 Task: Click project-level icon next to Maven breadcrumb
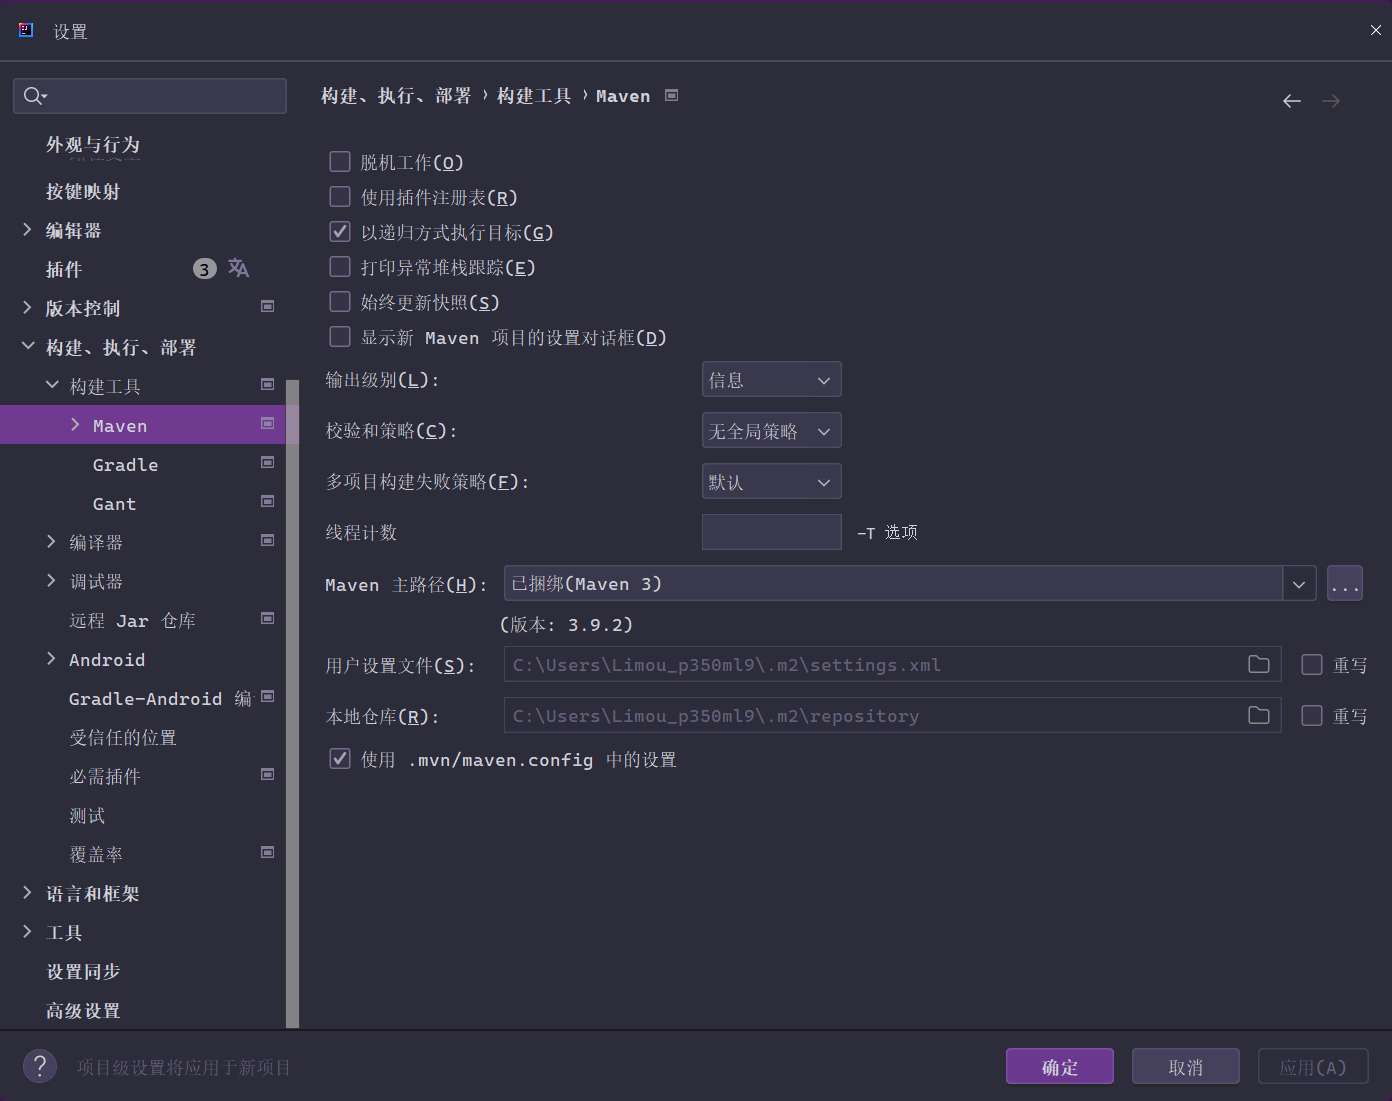(x=672, y=96)
